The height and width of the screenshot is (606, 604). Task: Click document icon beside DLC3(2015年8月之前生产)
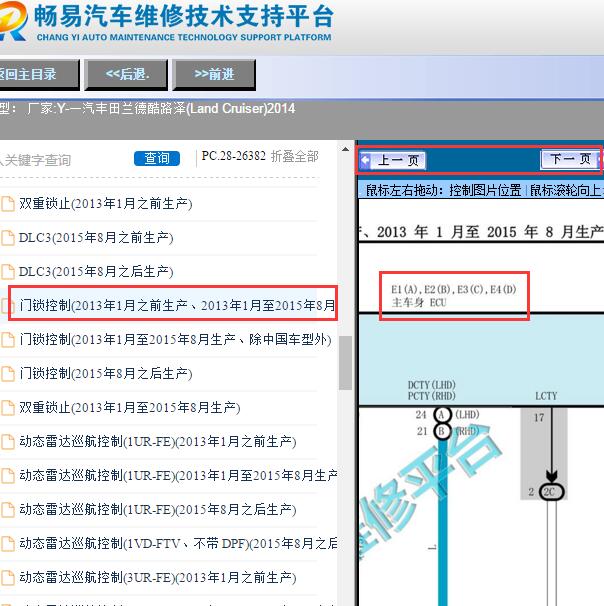pos(7,238)
